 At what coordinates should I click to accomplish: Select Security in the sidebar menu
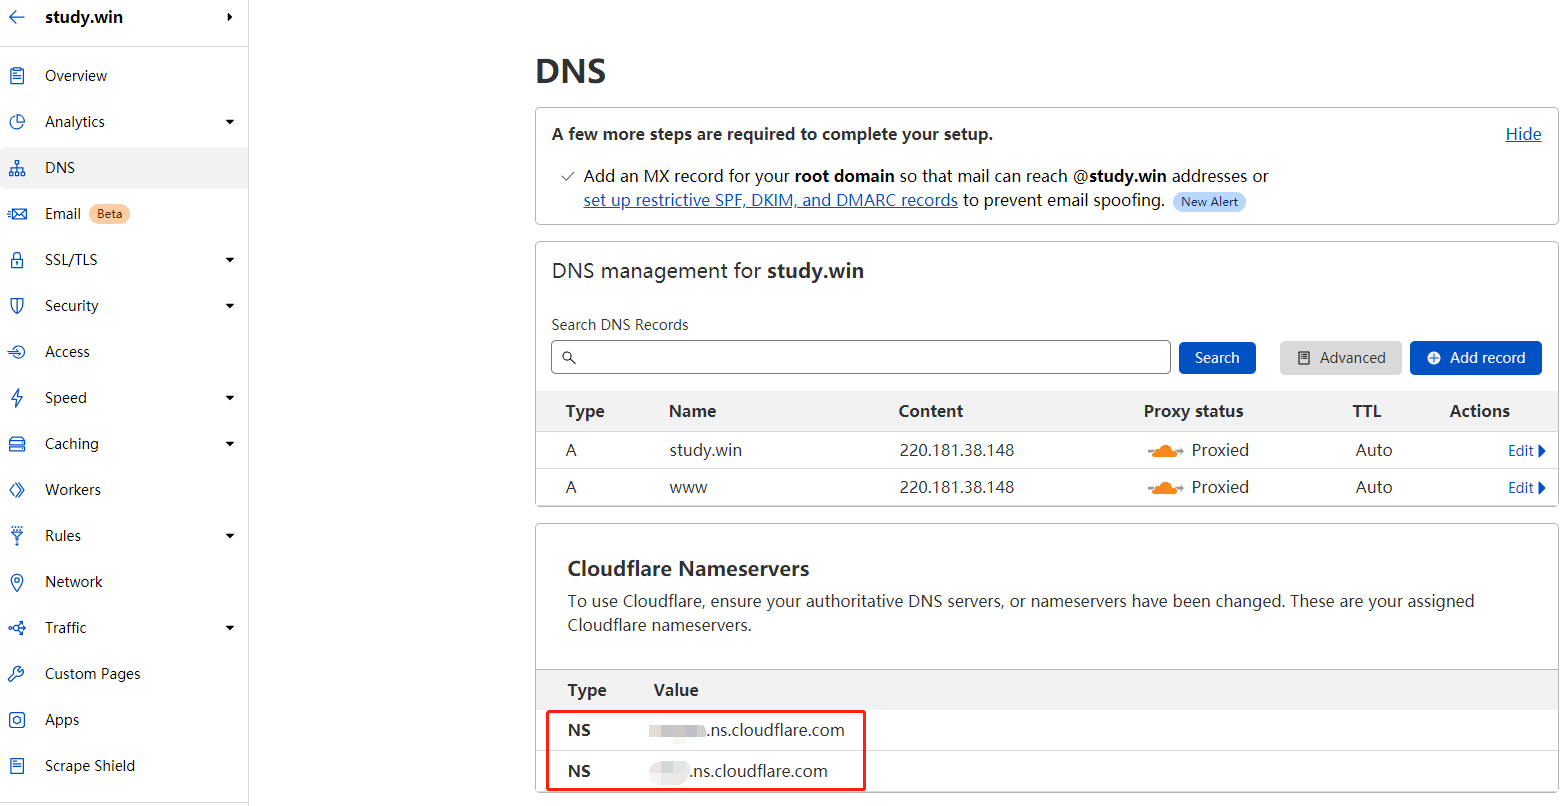71,305
